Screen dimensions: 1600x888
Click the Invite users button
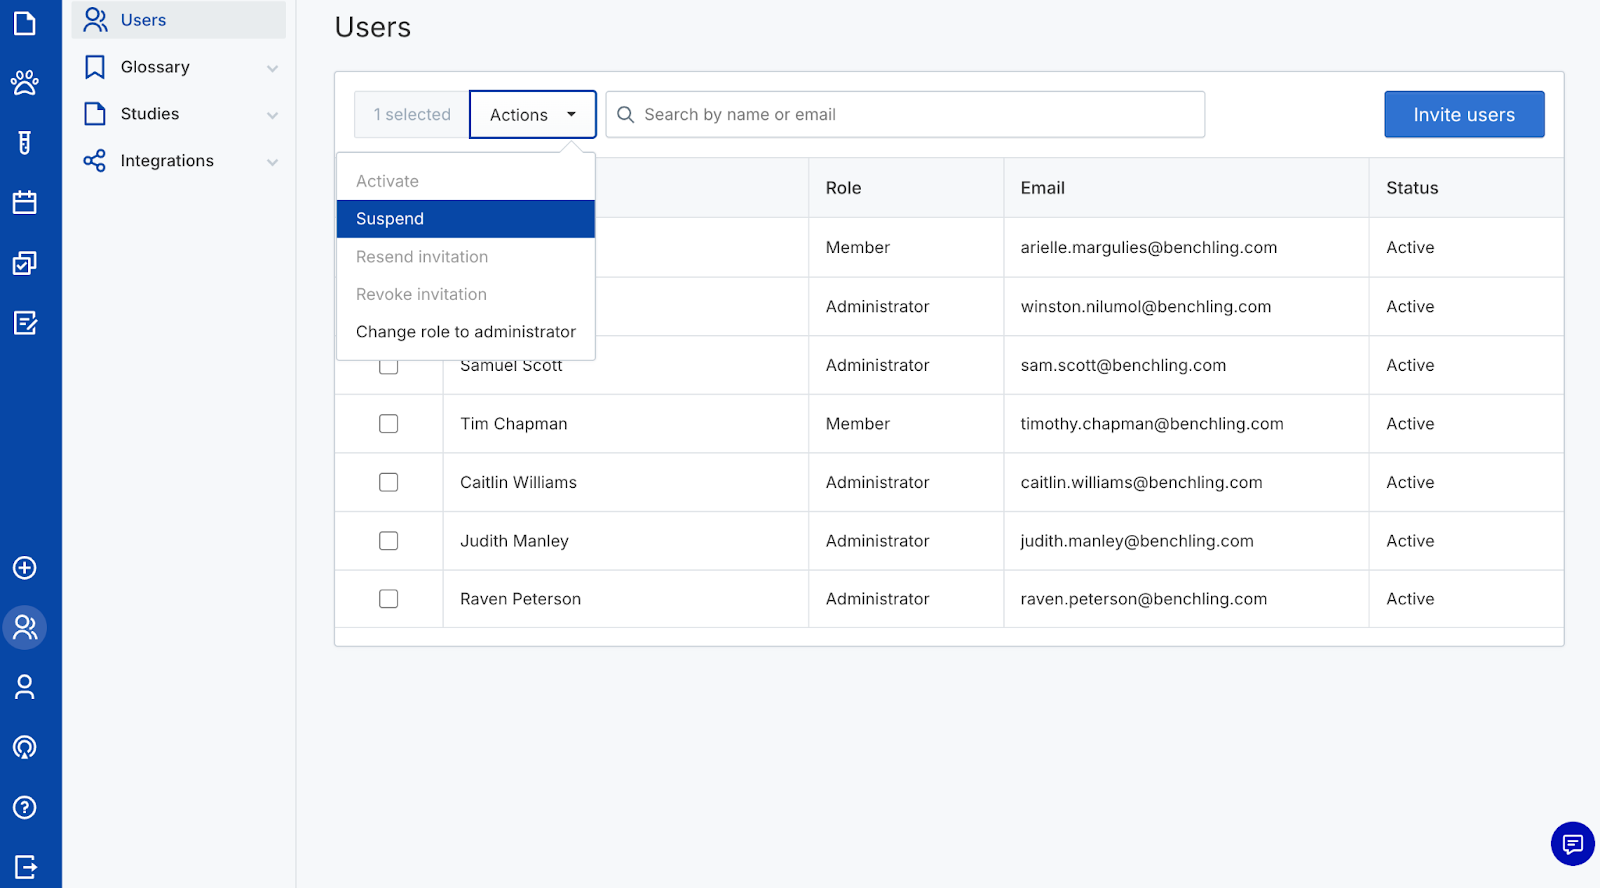click(x=1463, y=115)
